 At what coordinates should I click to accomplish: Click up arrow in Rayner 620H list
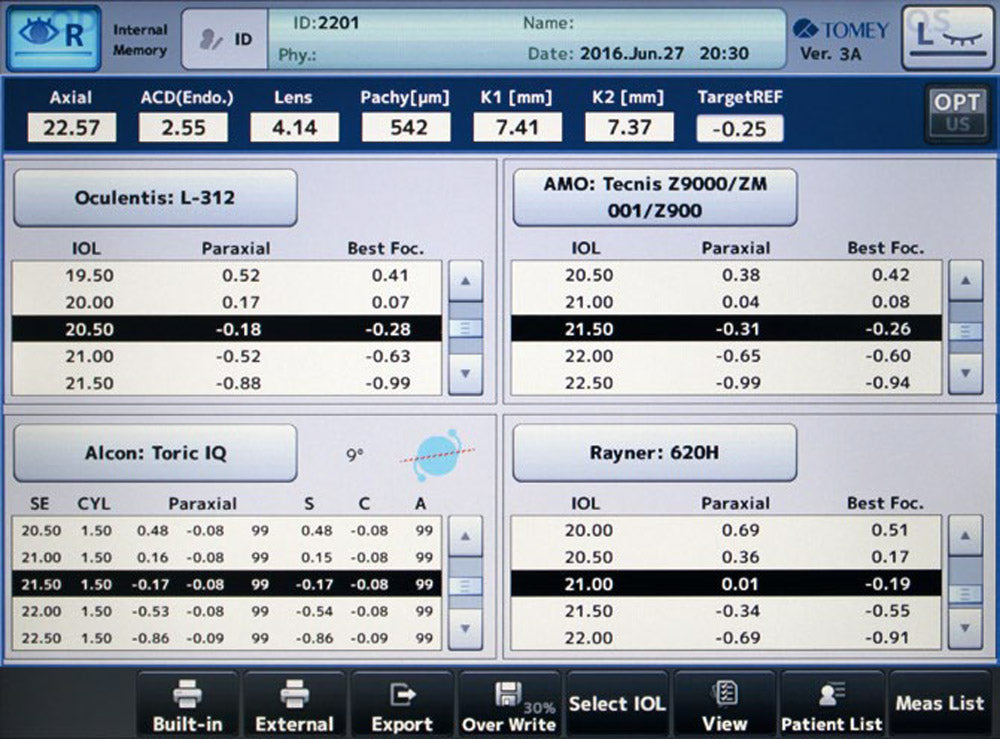pyautogui.click(x=966, y=536)
